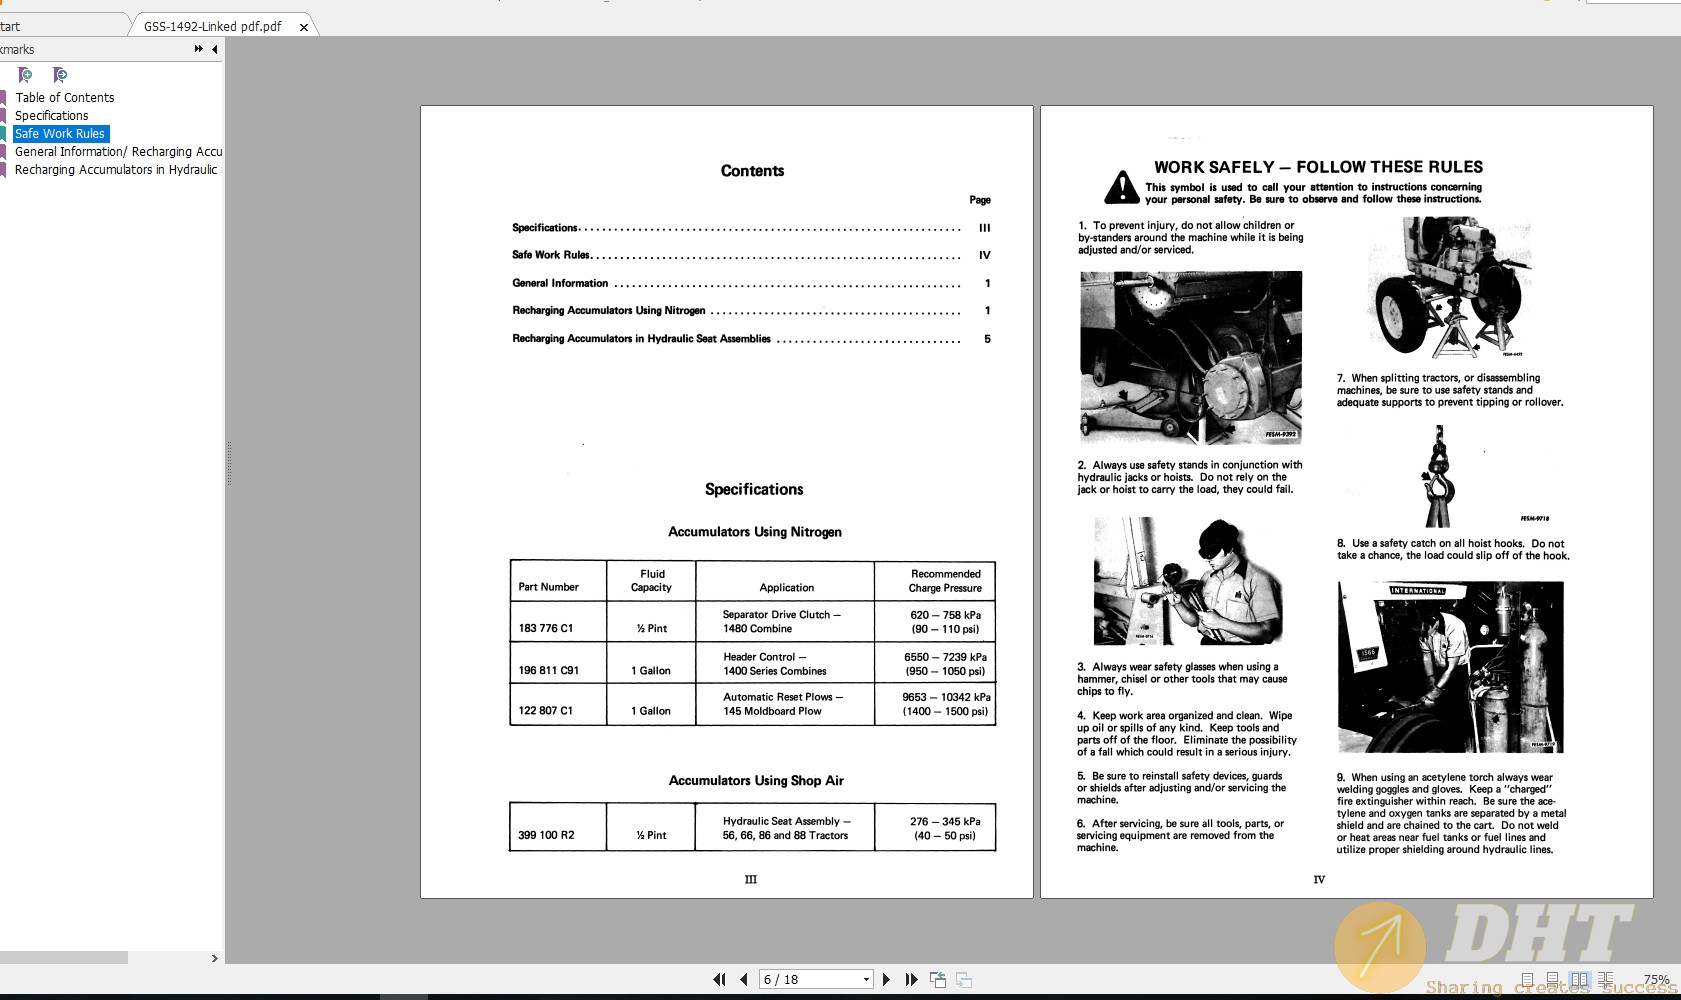Open the Specifications bookmark
Screen dimensions: 1681x1000
pos(51,116)
